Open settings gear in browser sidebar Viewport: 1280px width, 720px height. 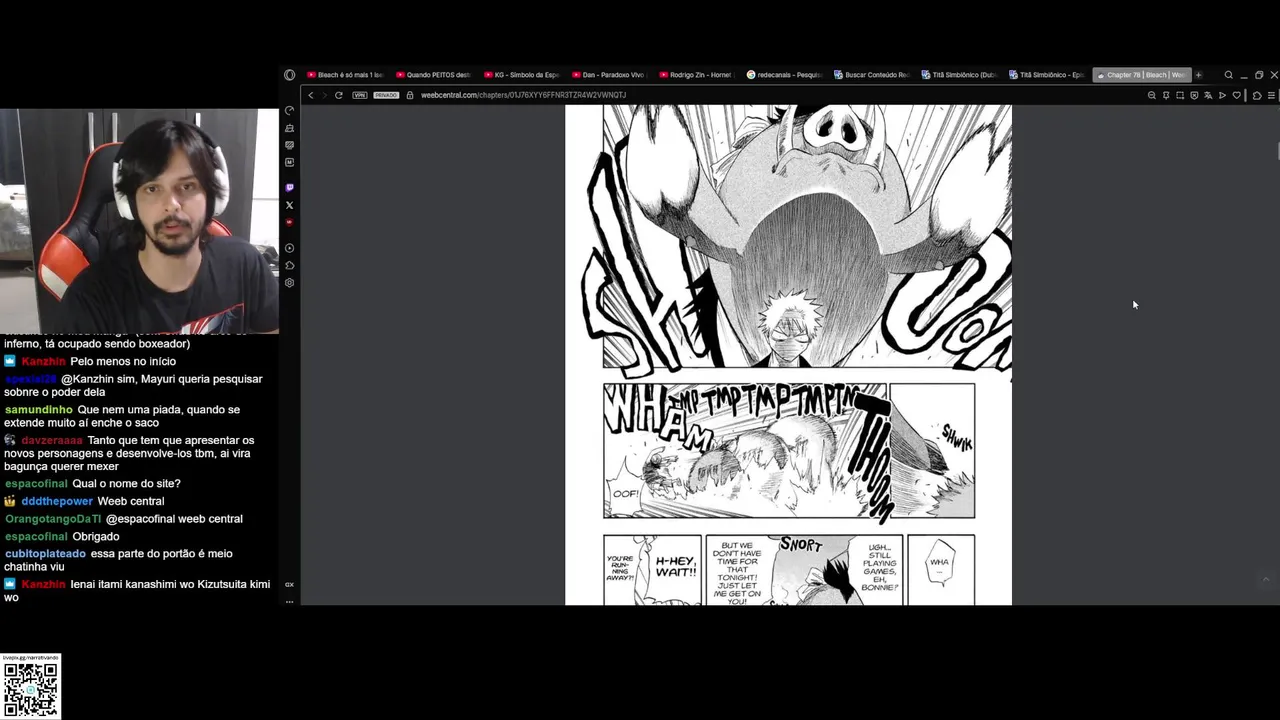[x=290, y=283]
